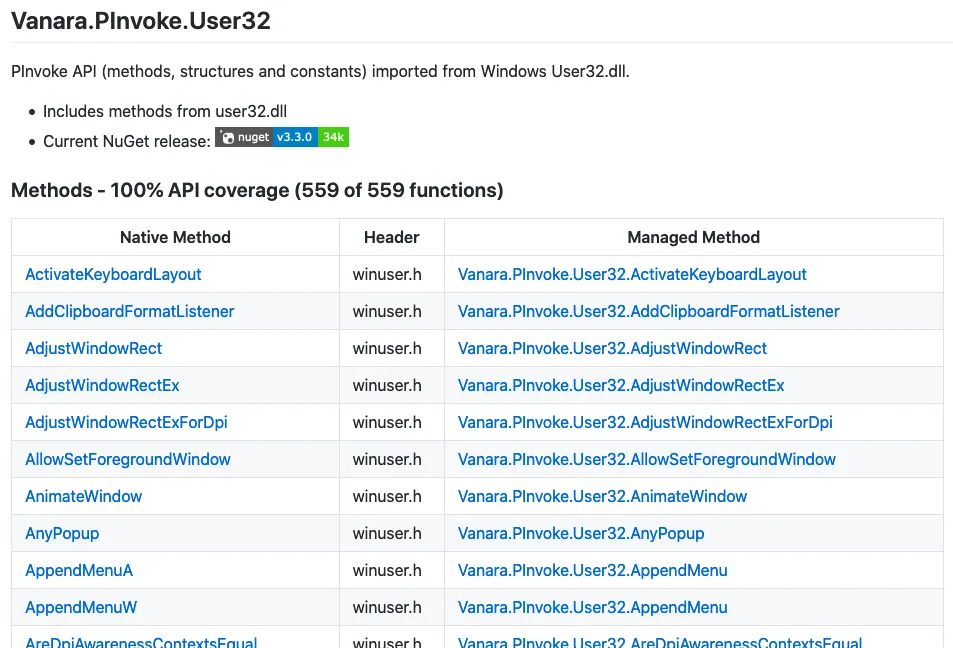Follow the AdjustWindowRectExForDpi native method link
The image size is (953, 648).
[x=126, y=422]
